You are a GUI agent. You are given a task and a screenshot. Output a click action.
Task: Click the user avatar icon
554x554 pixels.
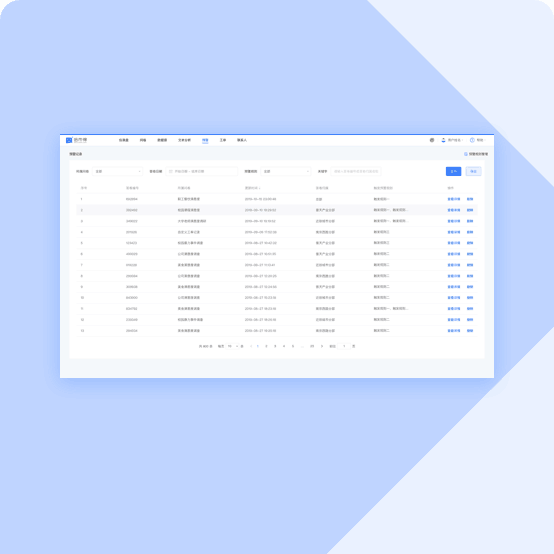click(x=443, y=140)
